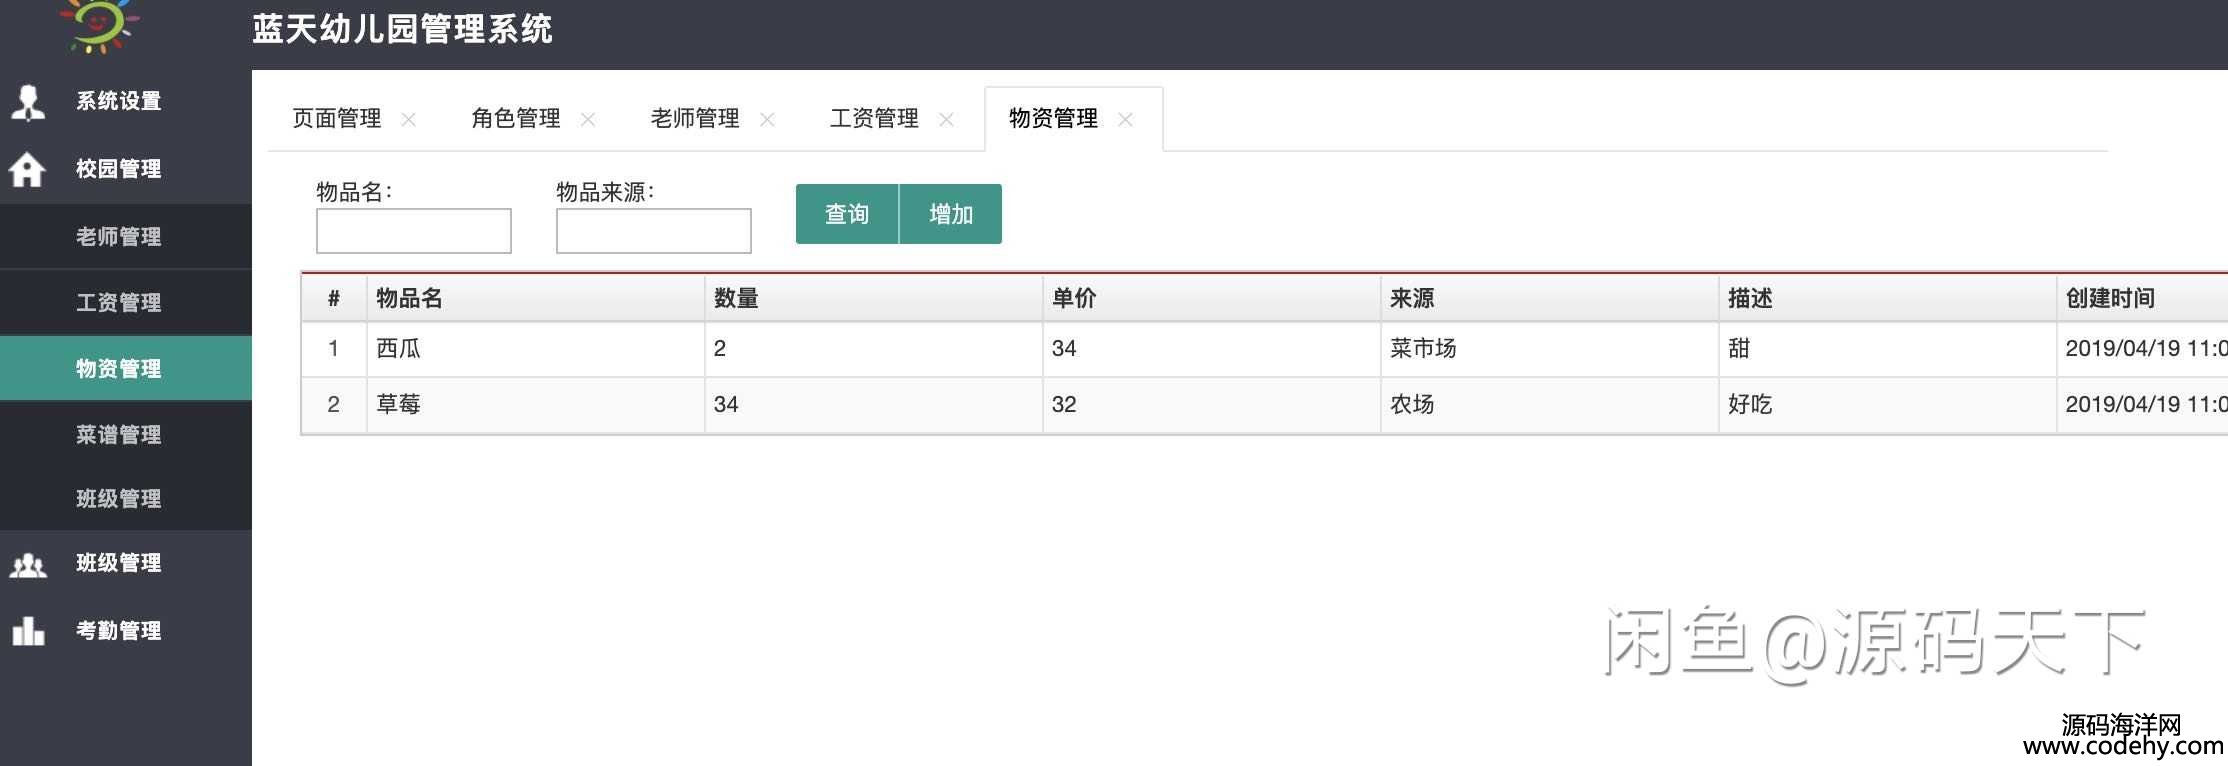Click row number 2 cell

click(334, 405)
